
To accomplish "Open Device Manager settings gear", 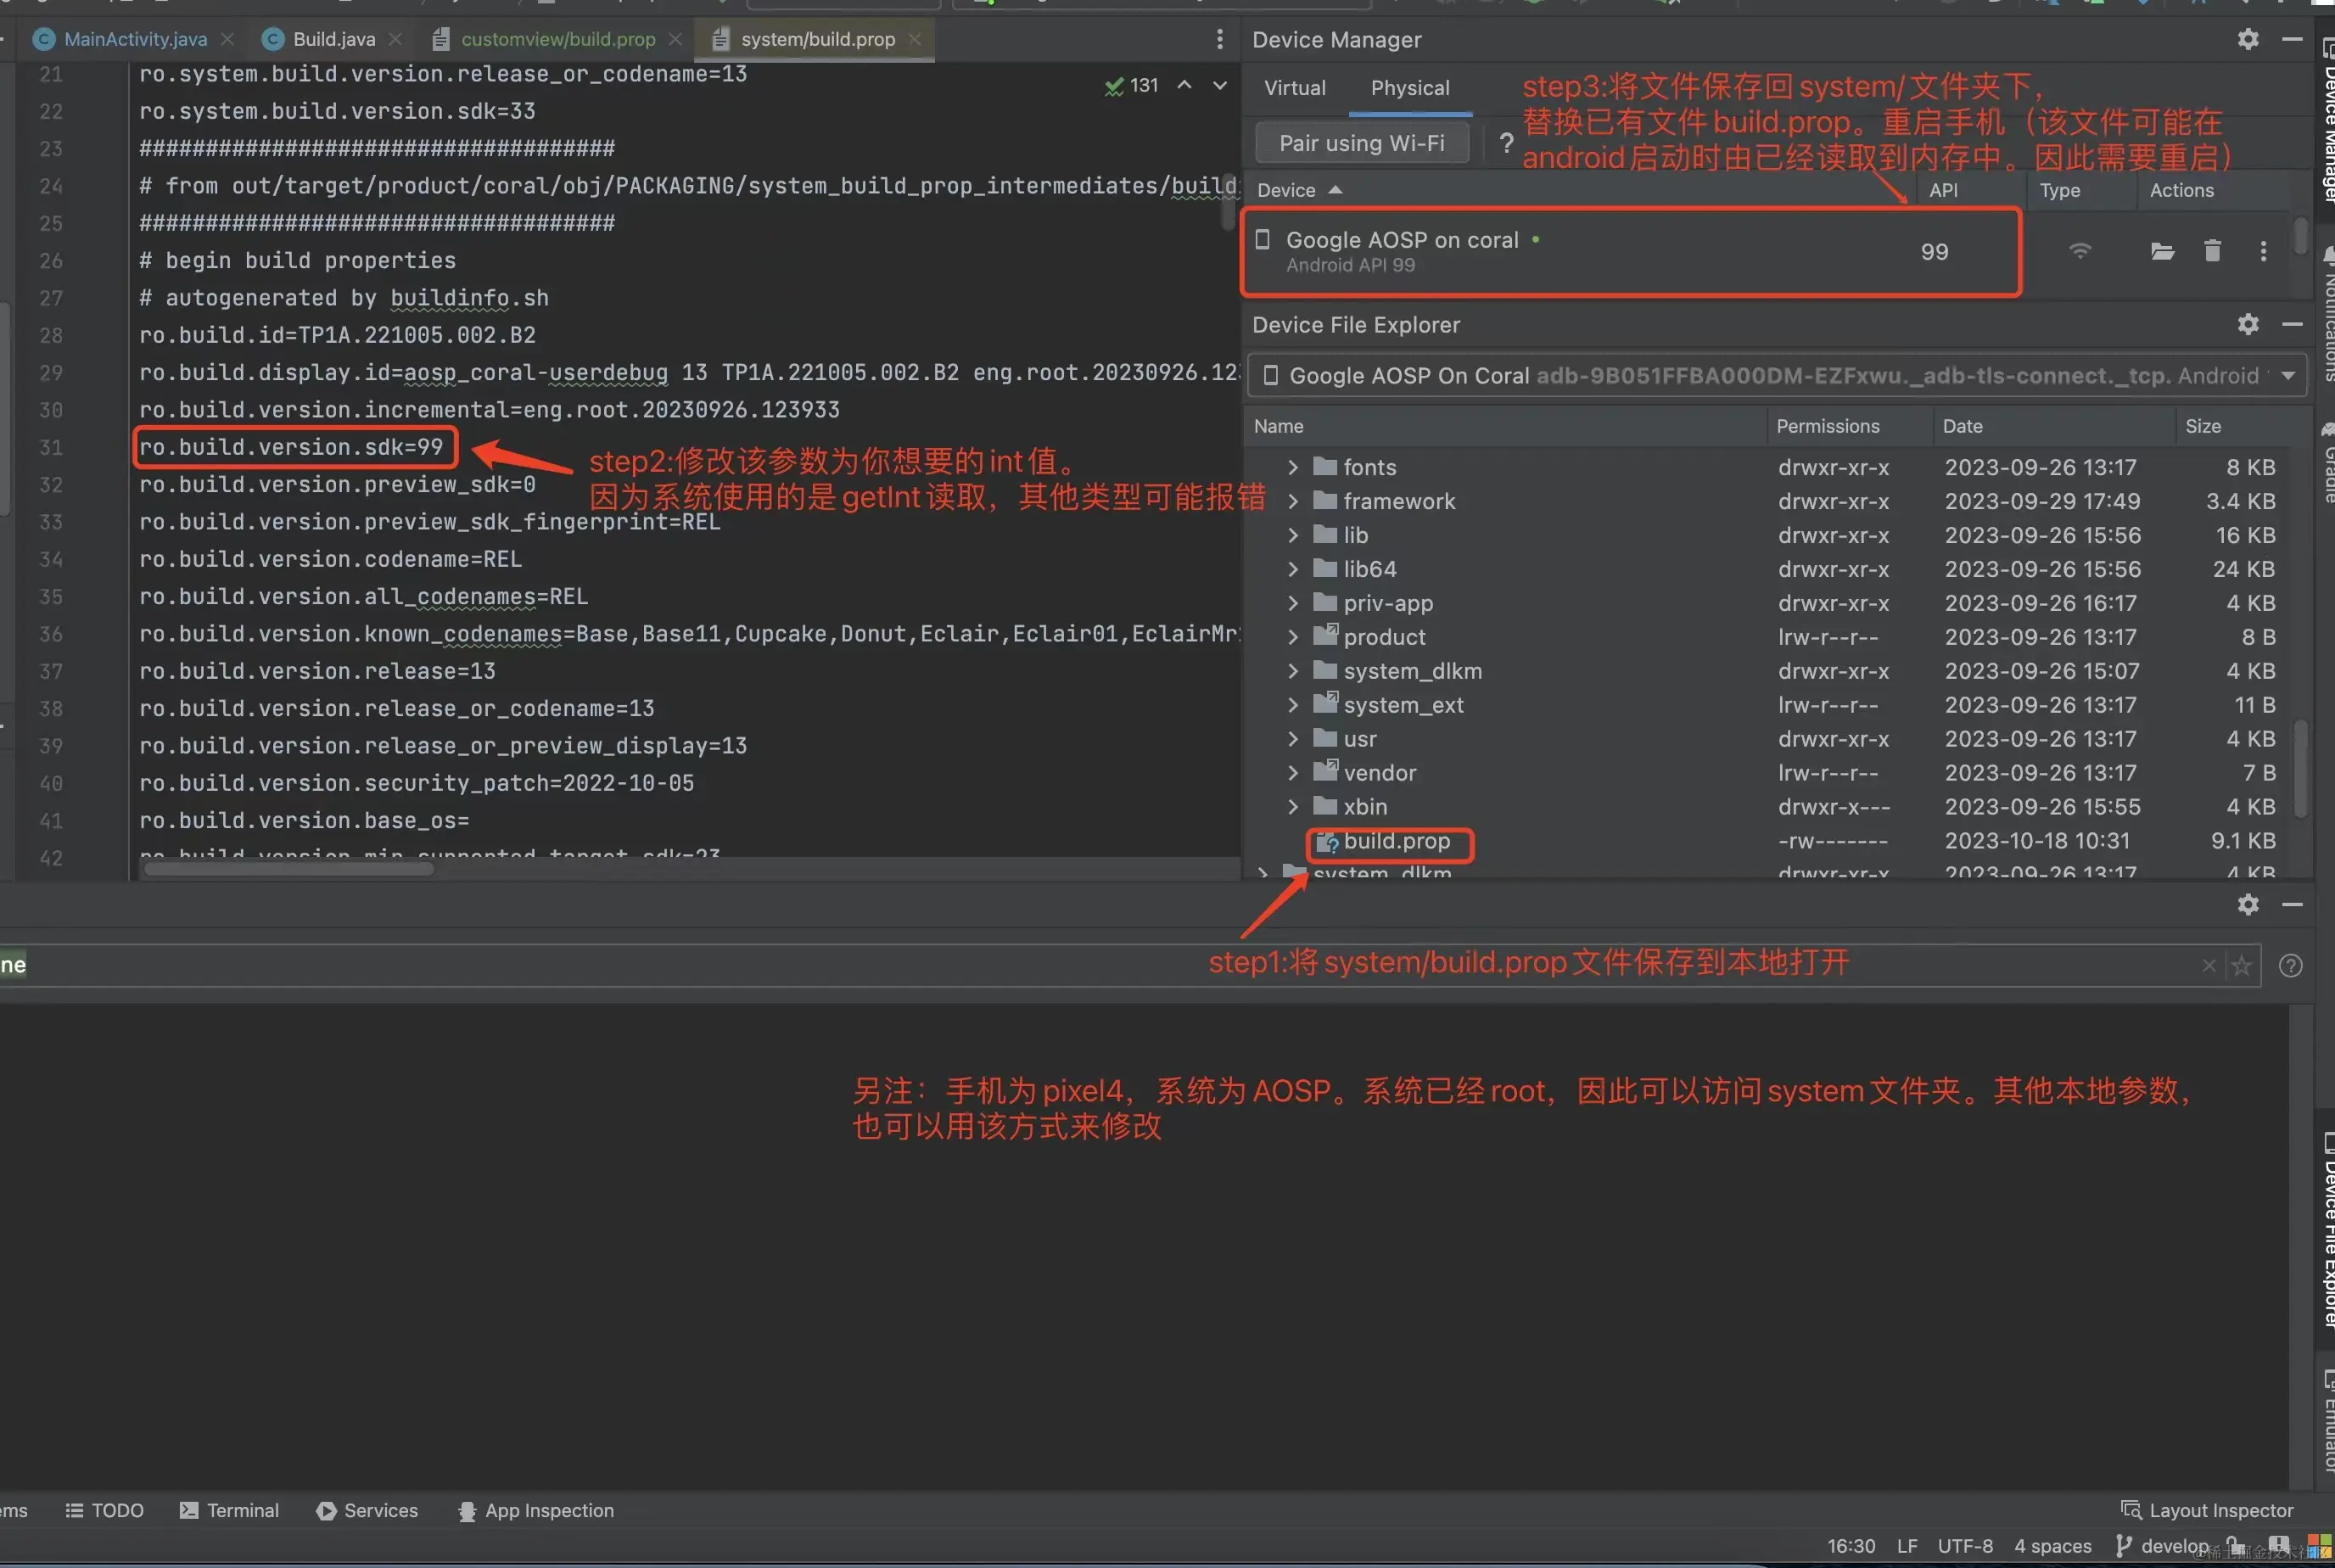I will 2248,39.
